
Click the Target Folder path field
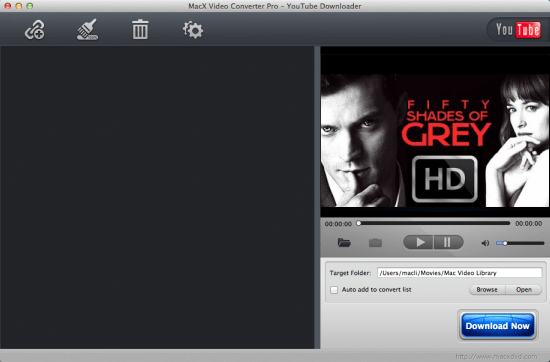460,273
